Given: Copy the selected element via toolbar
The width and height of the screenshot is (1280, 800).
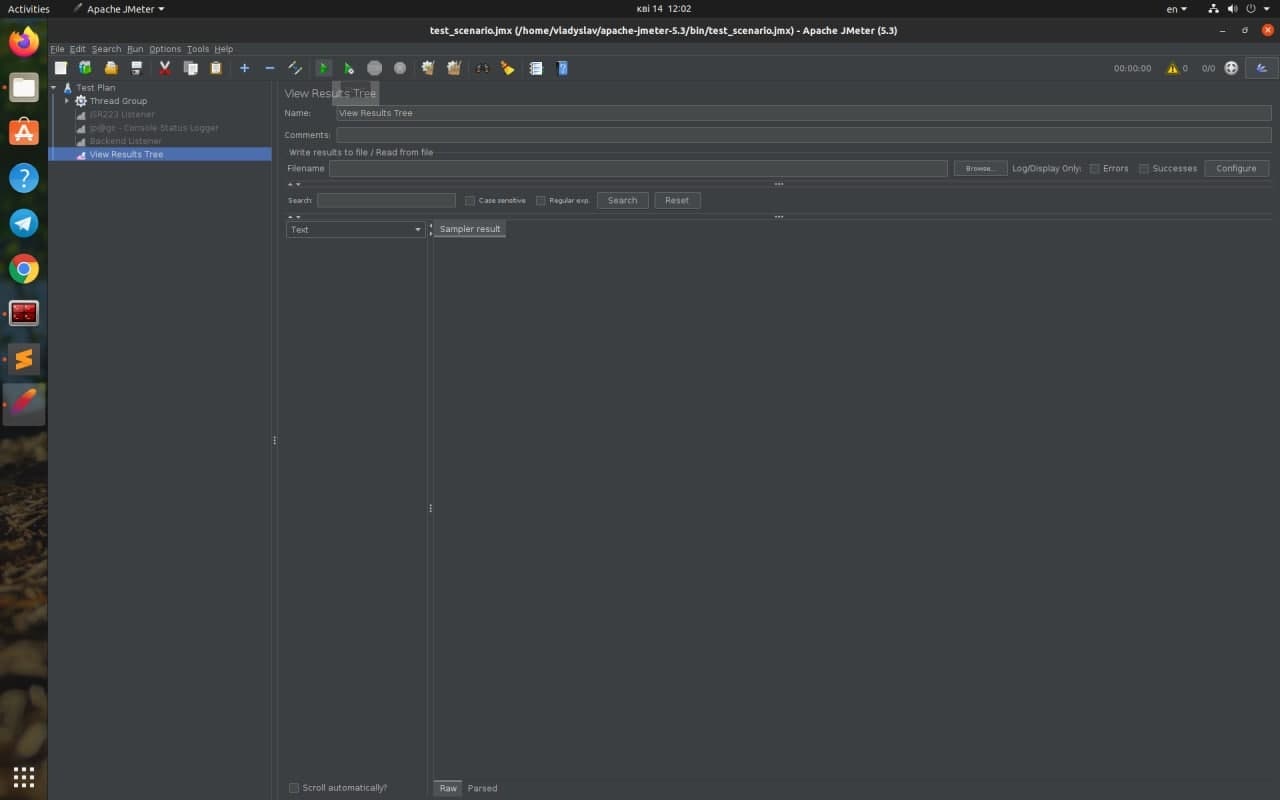Looking at the screenshot, I should click(x=190, y=68).
